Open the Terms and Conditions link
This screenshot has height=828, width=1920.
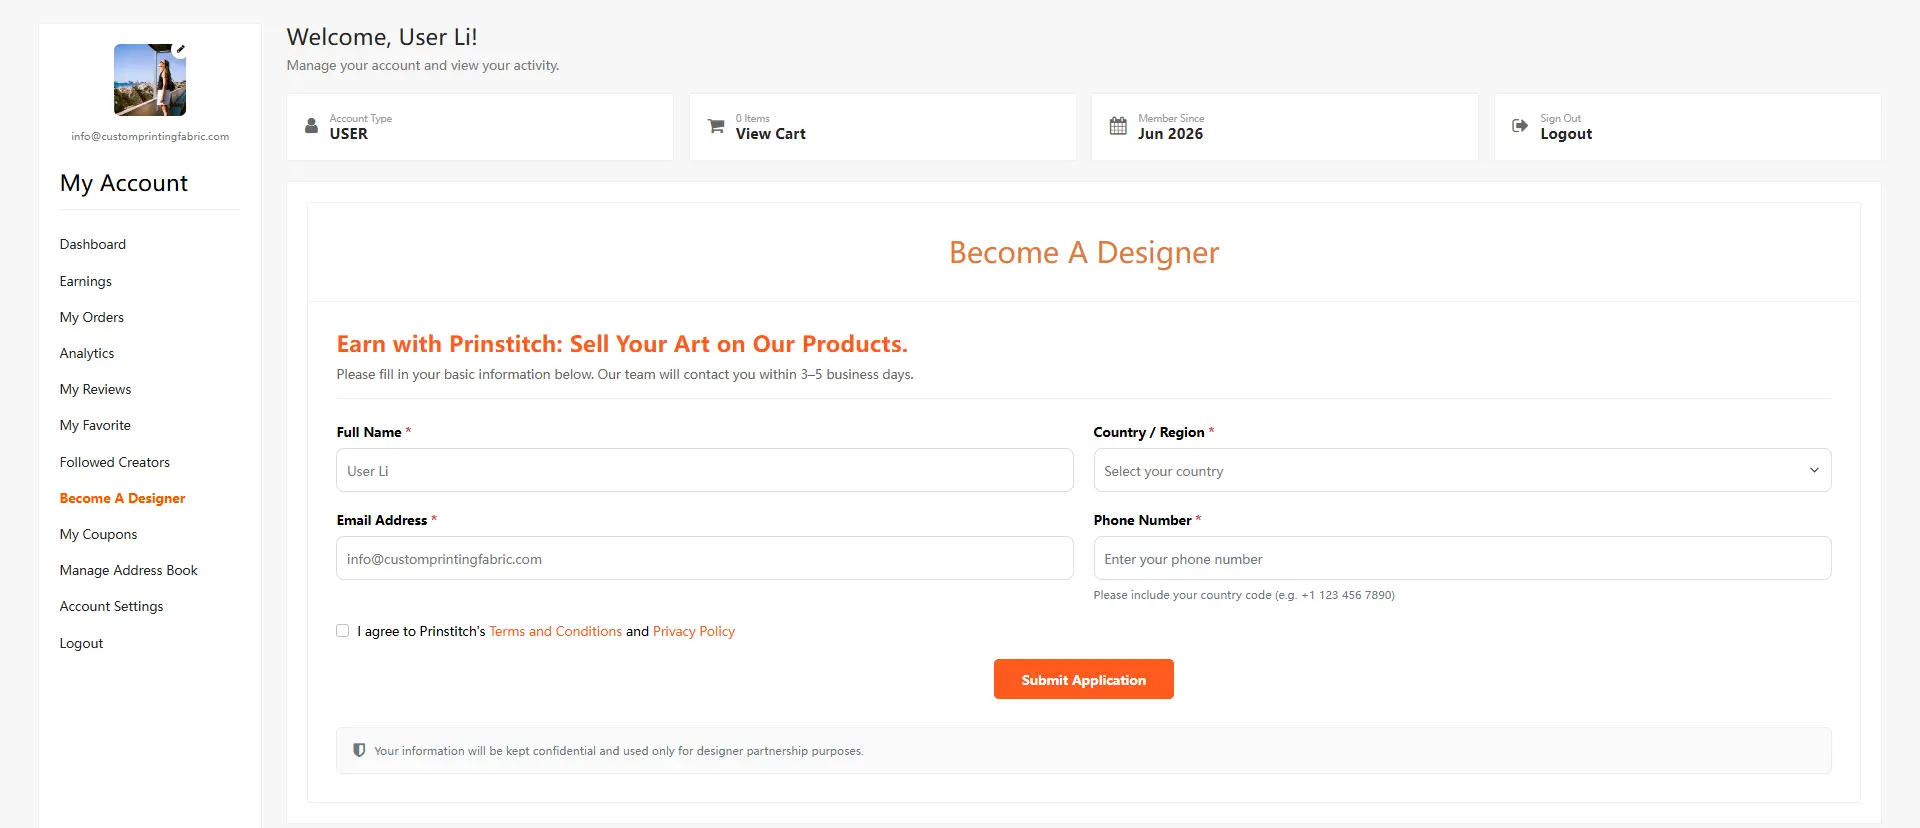click(x=556, y=631)
